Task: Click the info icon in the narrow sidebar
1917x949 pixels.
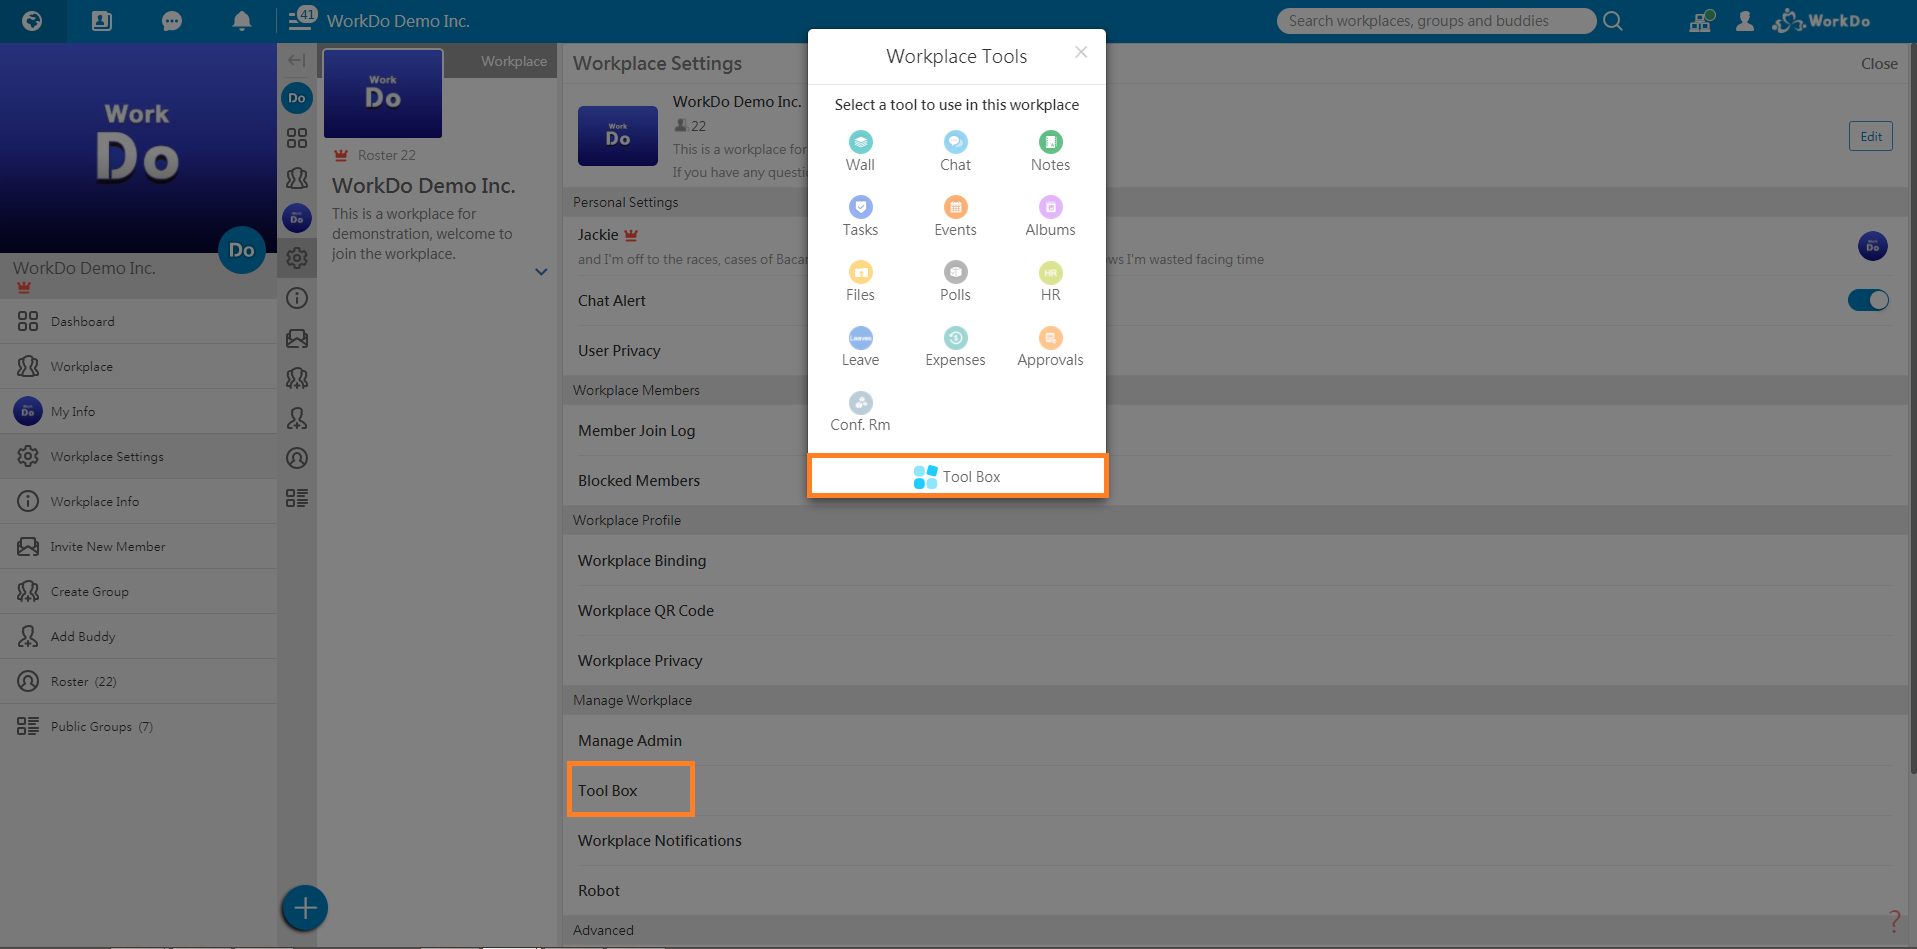Action: pyautogui.click(x=297, y=298)
